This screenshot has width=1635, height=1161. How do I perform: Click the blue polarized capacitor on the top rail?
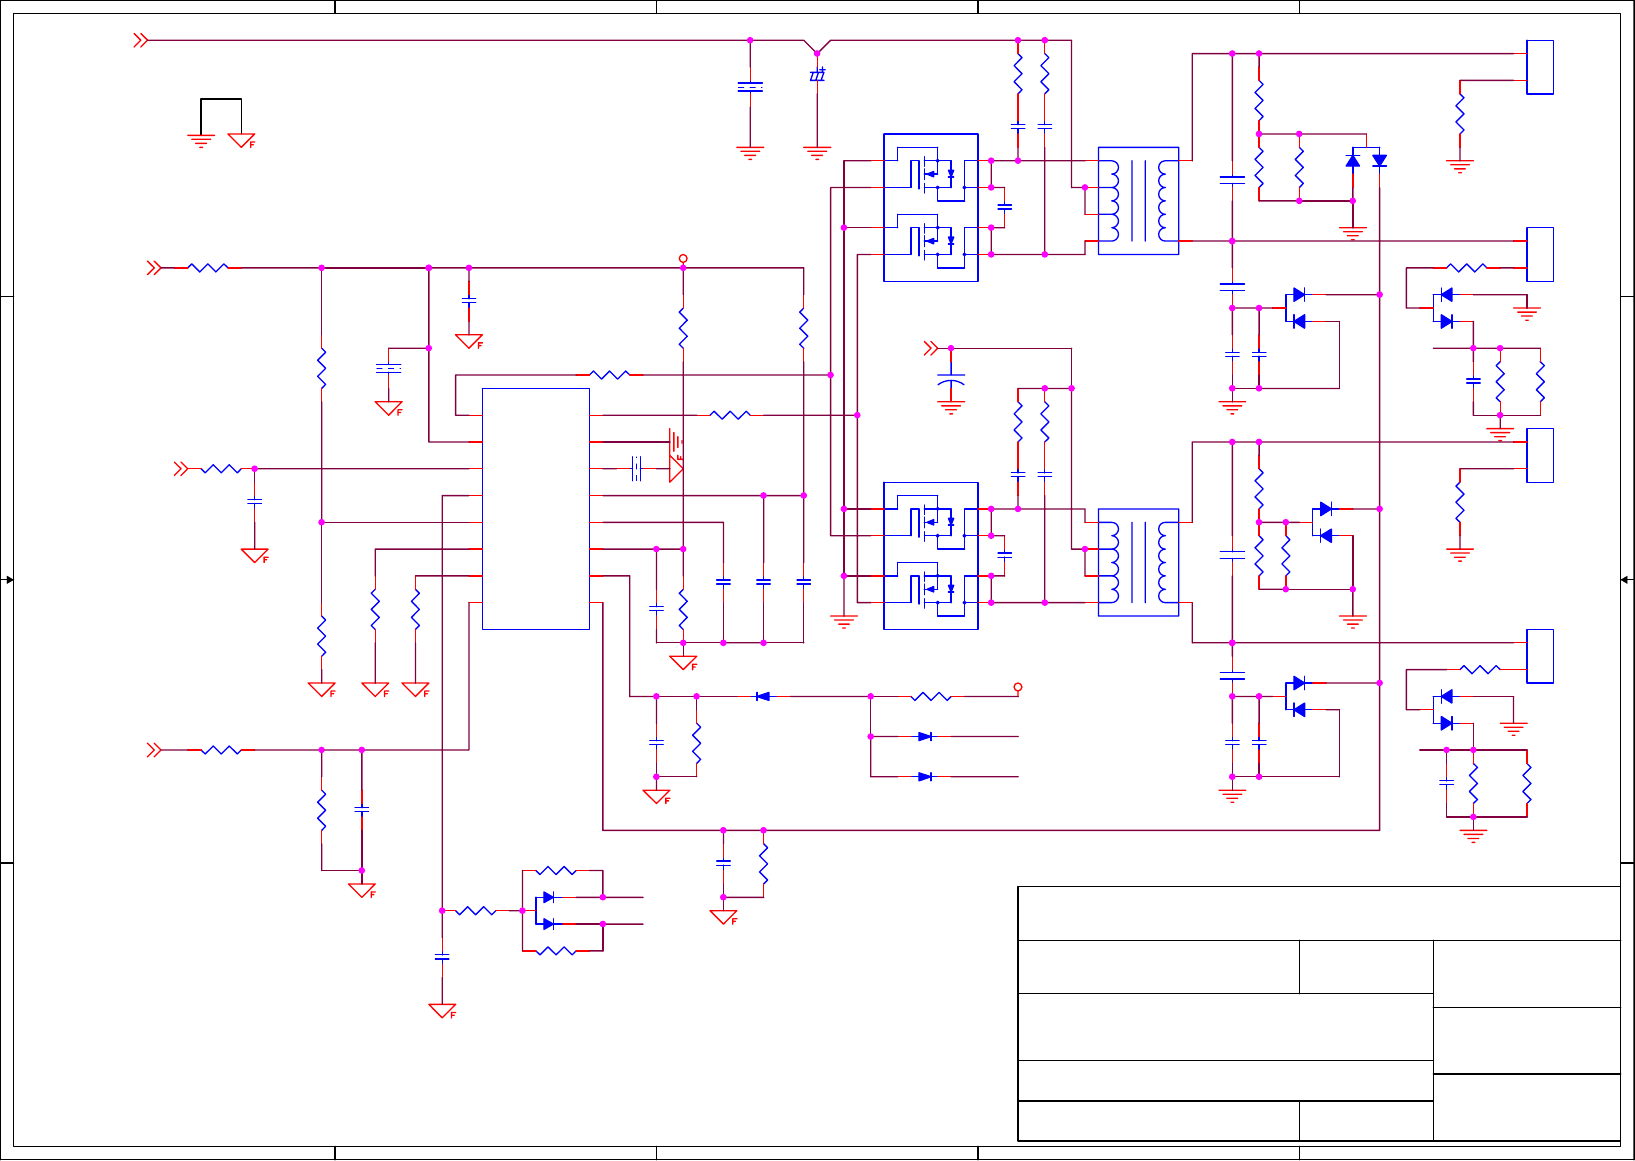pos(817,75)
